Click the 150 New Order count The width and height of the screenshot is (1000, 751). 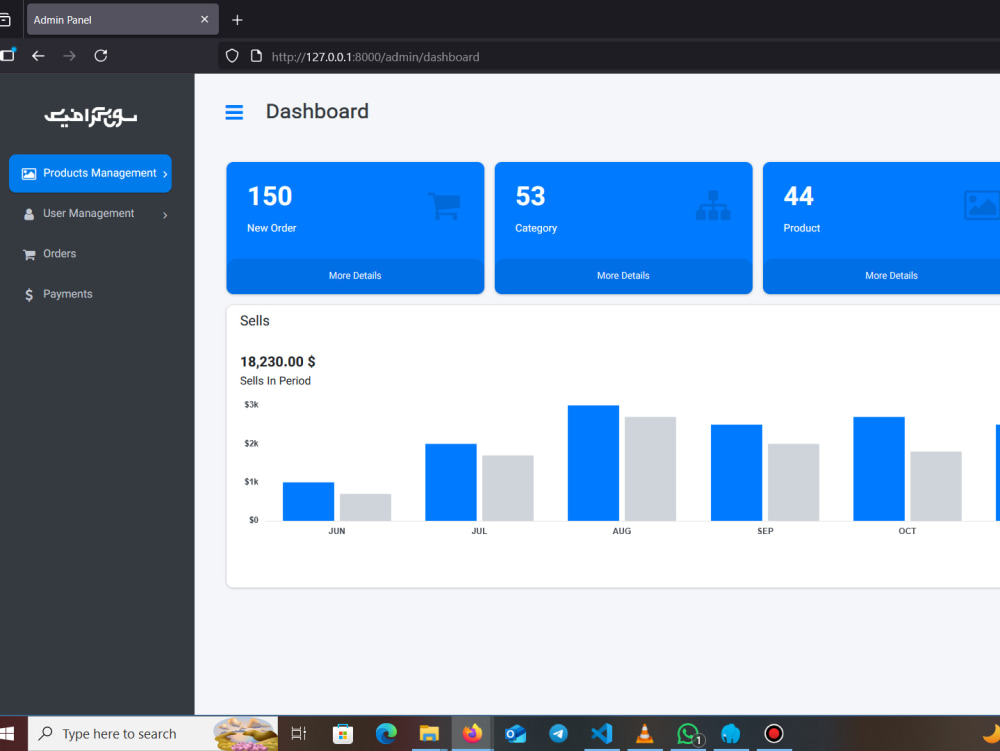pos(270,196)
